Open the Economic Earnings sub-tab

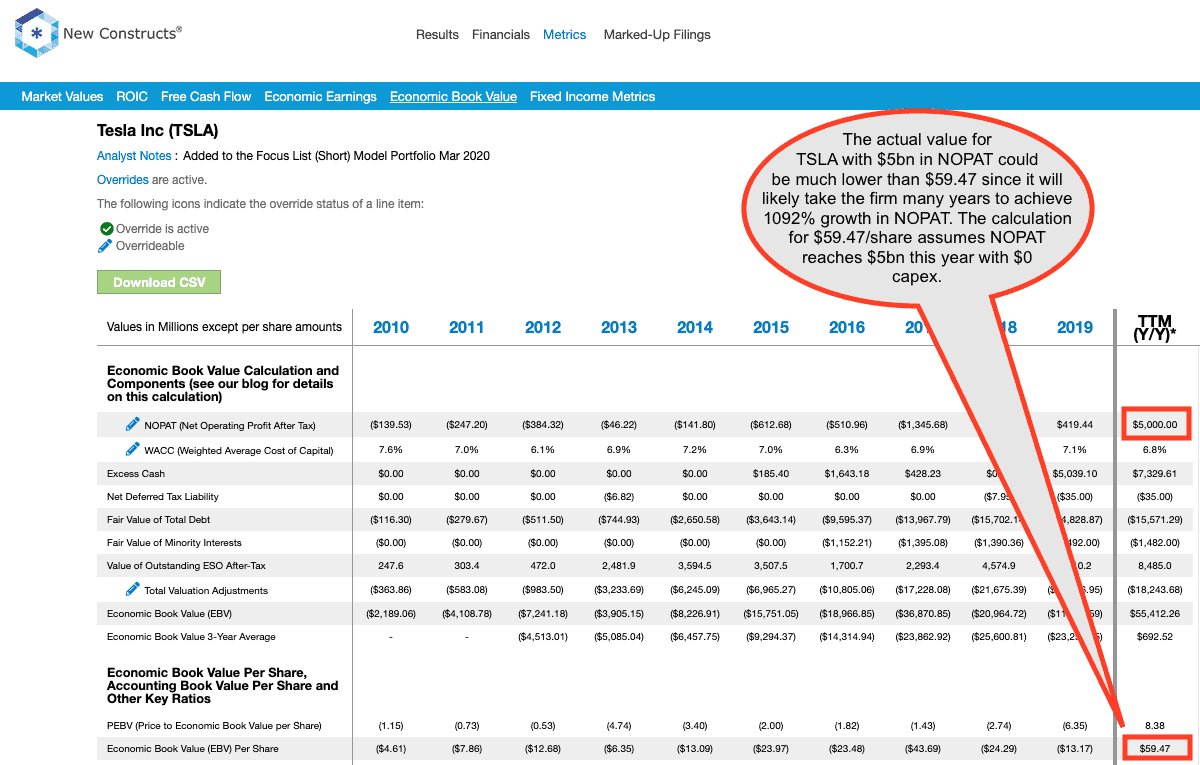coord(321,97)
